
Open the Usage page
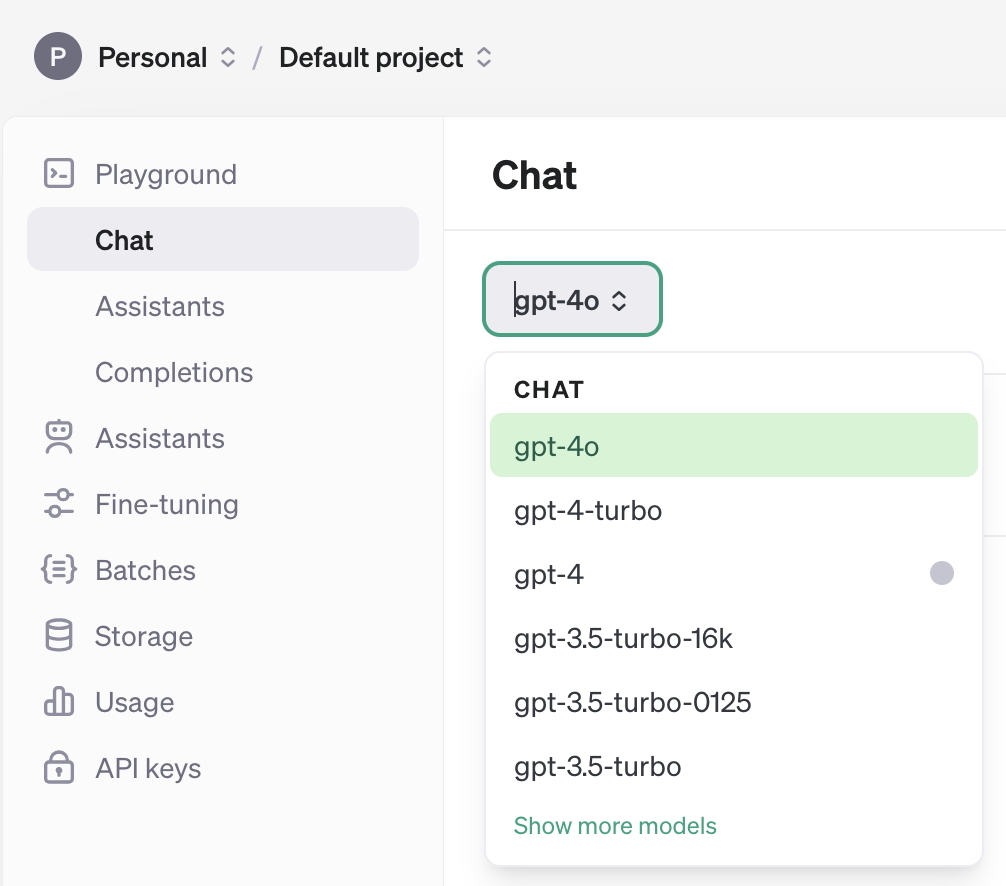(223, 702)
